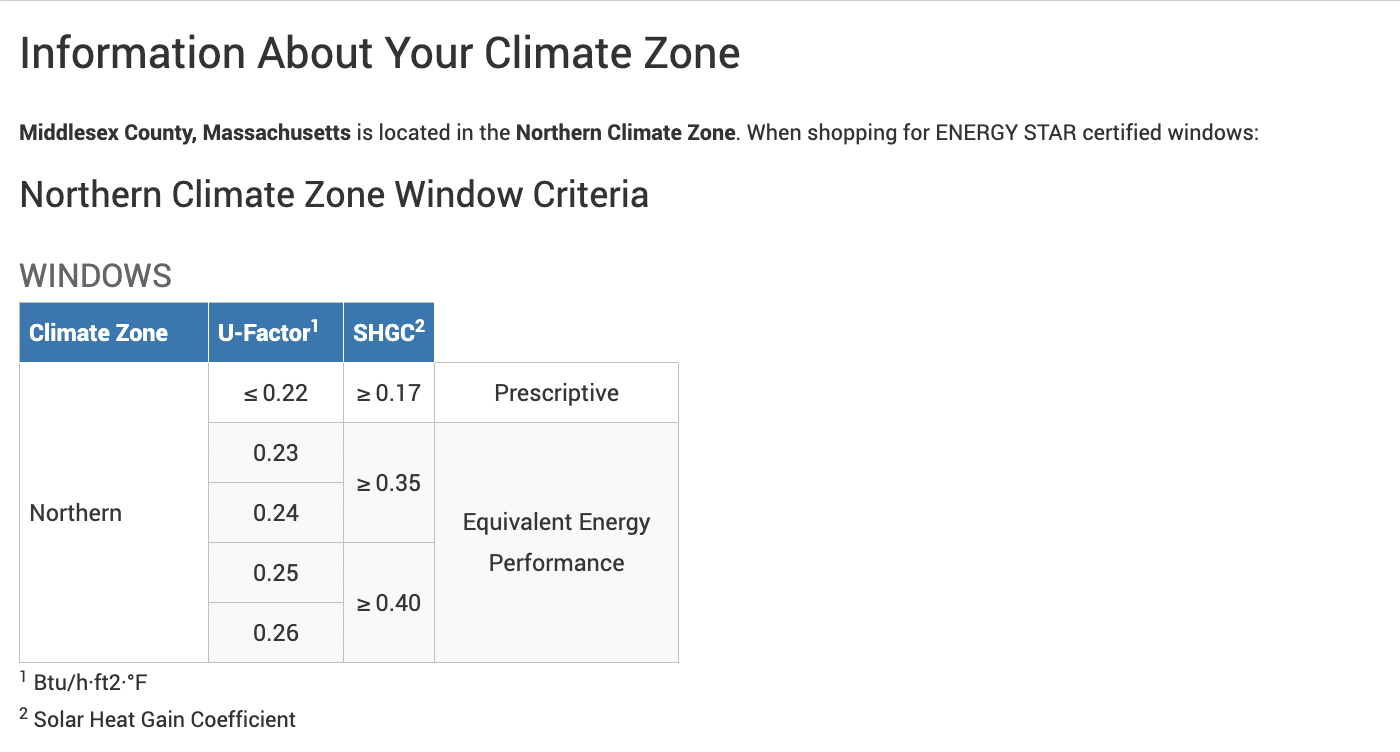Click the Northern Climate Zone Window Criteria heading
This screenshot has width=1400, height=752.
[334, 194]
